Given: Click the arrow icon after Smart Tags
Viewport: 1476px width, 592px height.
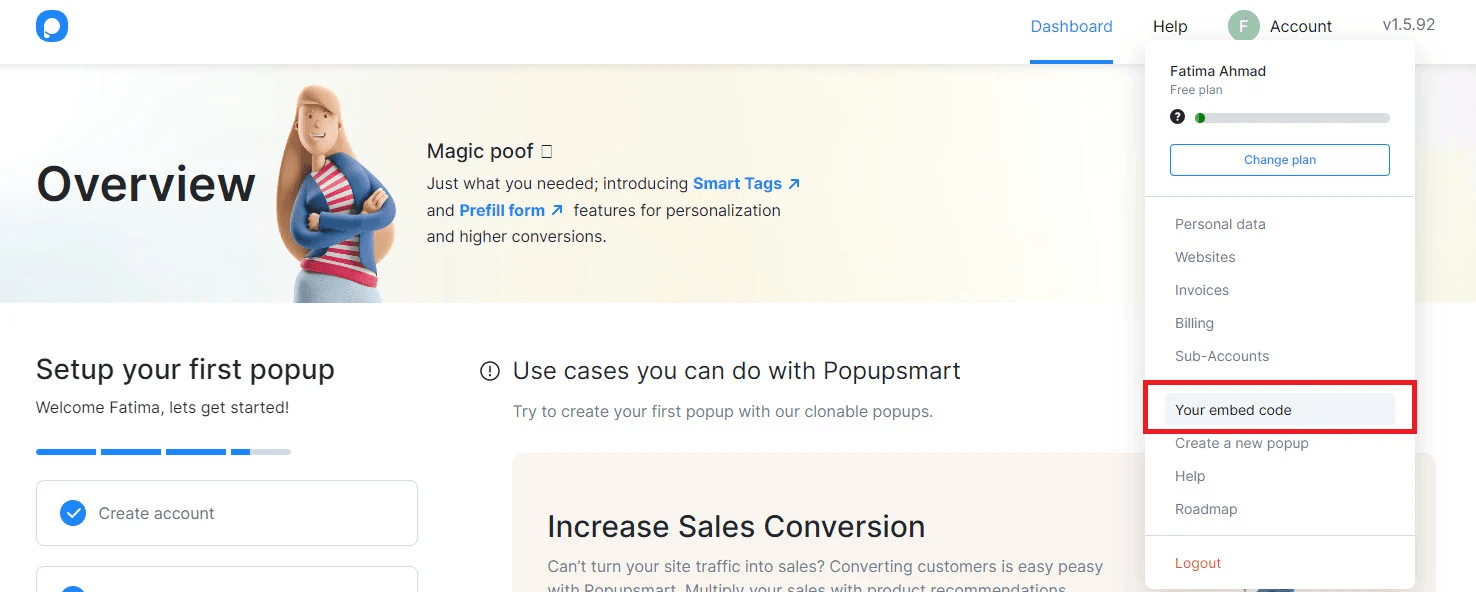Looking at the screenshot, I should coord(794,184).
